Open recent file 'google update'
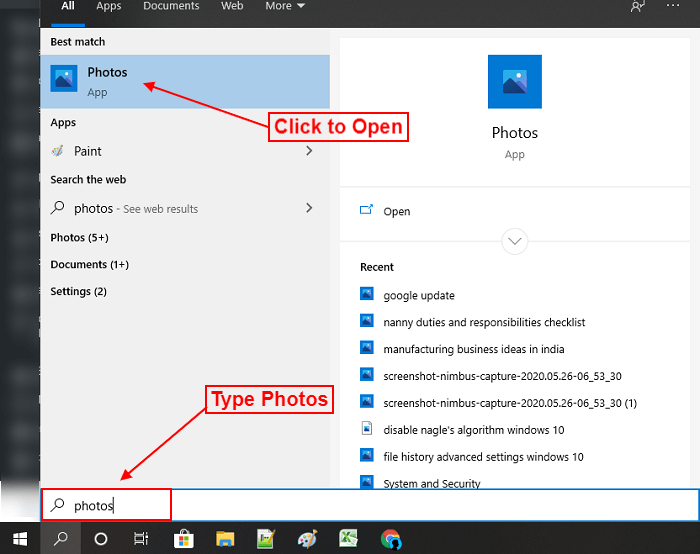This screenshot has width=700, height=554. click(419, 295)
